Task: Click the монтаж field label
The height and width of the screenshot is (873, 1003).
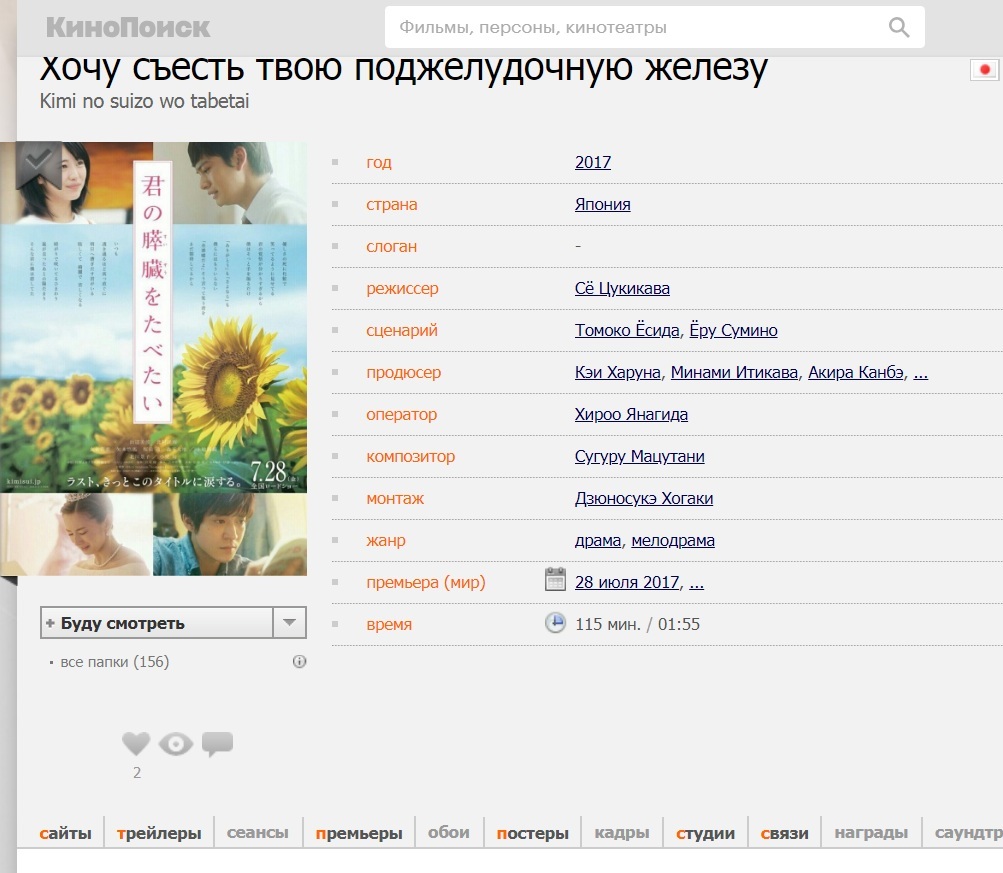Action: pyautogui.click(x=395, y=498)
